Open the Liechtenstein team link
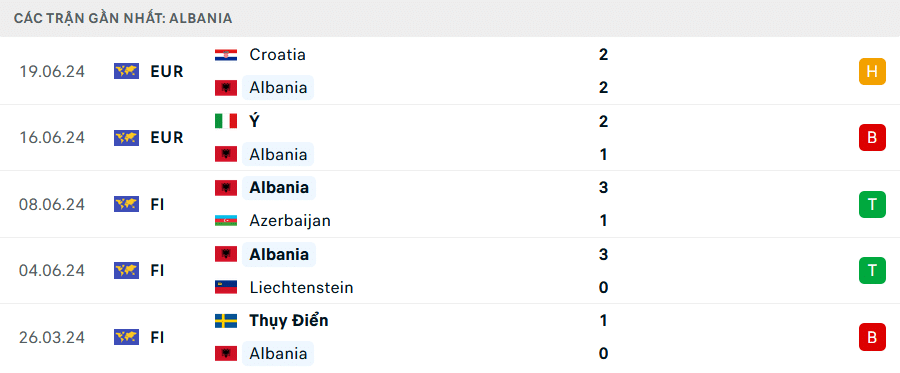The image size is (900, 373). pyautogui.click(x=301, y=287)
